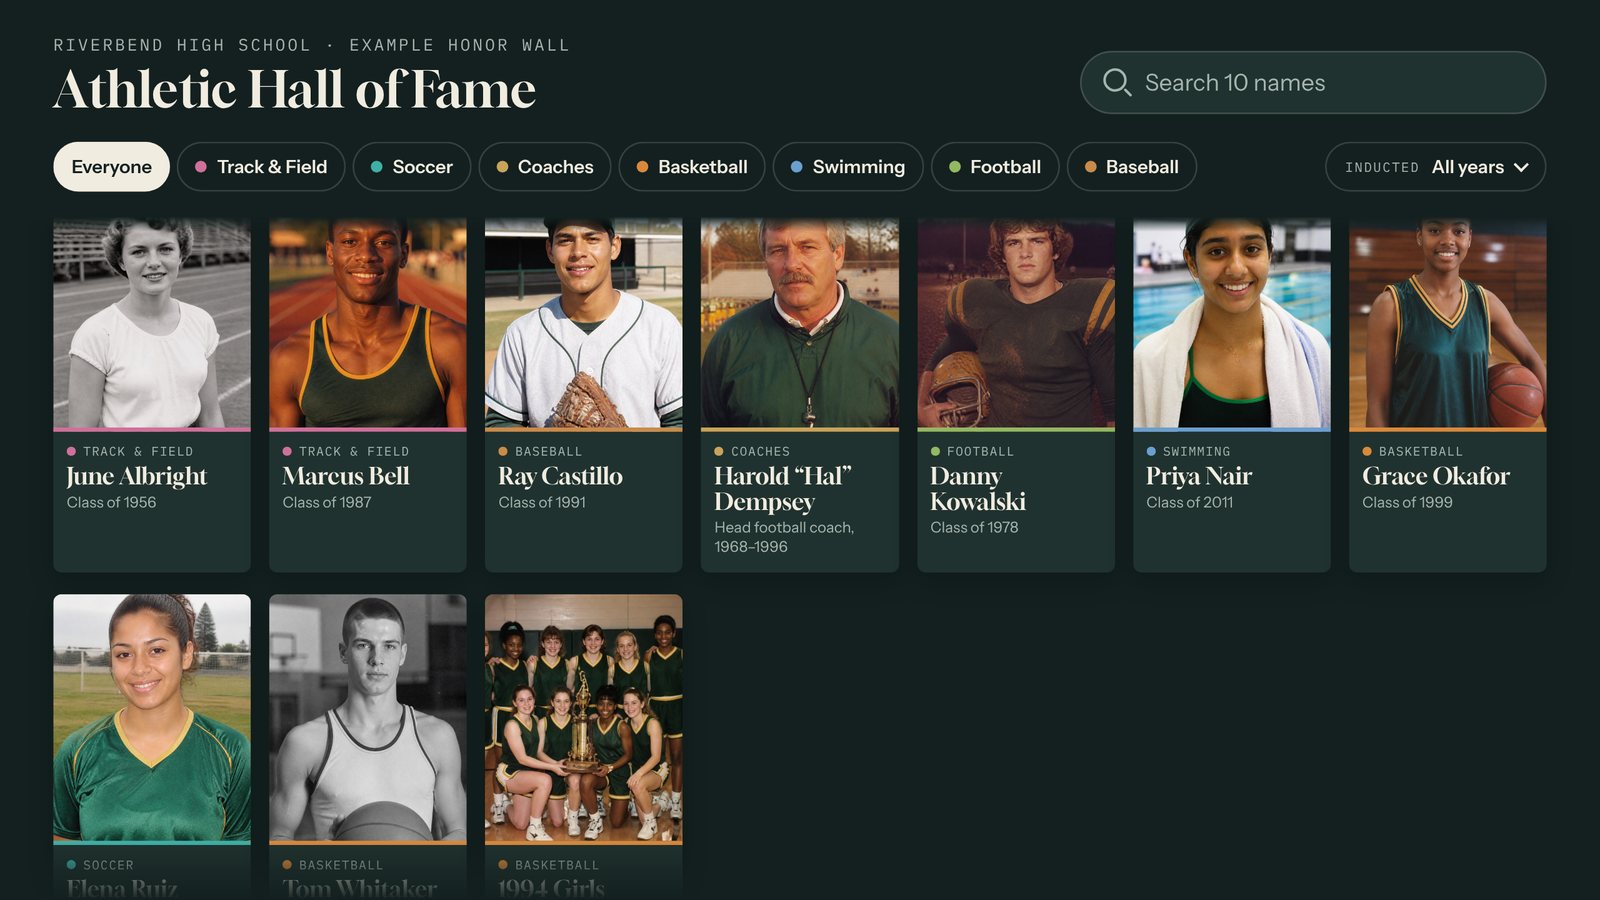Click 'Class of 1987' text
1600x900 pixels.
pos(327,502)
